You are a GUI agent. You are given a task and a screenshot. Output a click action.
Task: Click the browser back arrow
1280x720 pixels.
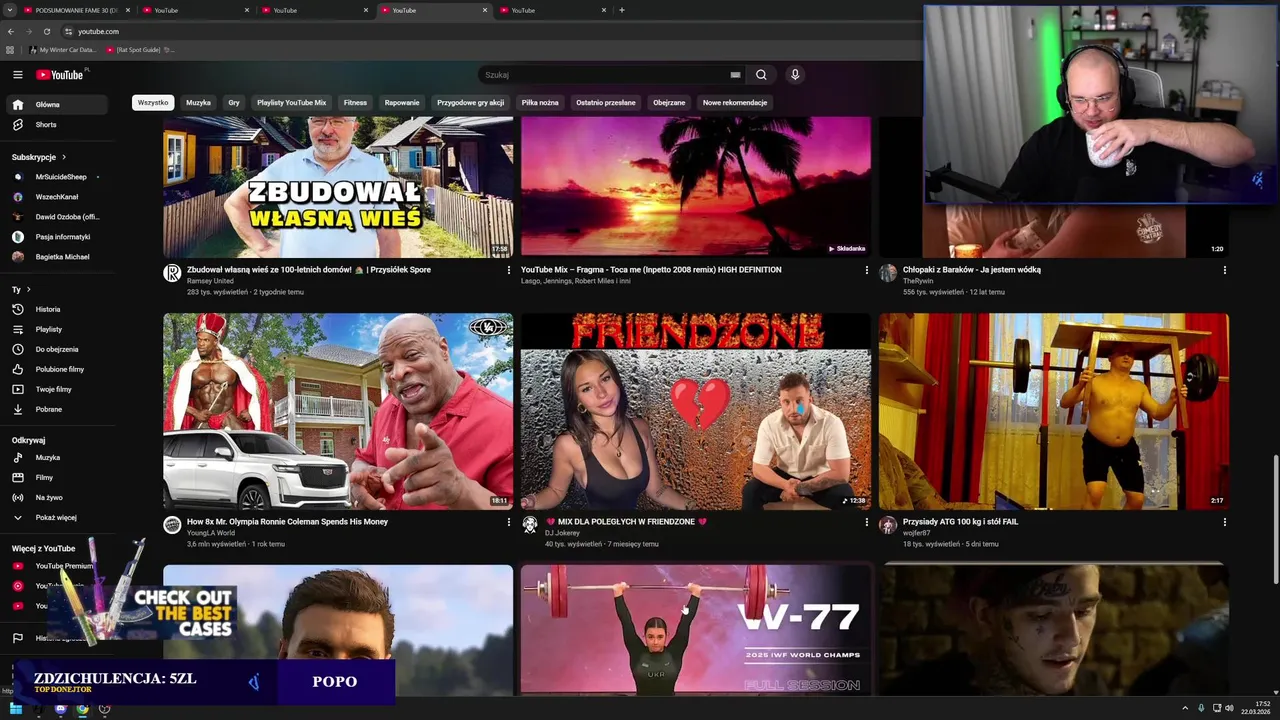[x=11, y=31]
